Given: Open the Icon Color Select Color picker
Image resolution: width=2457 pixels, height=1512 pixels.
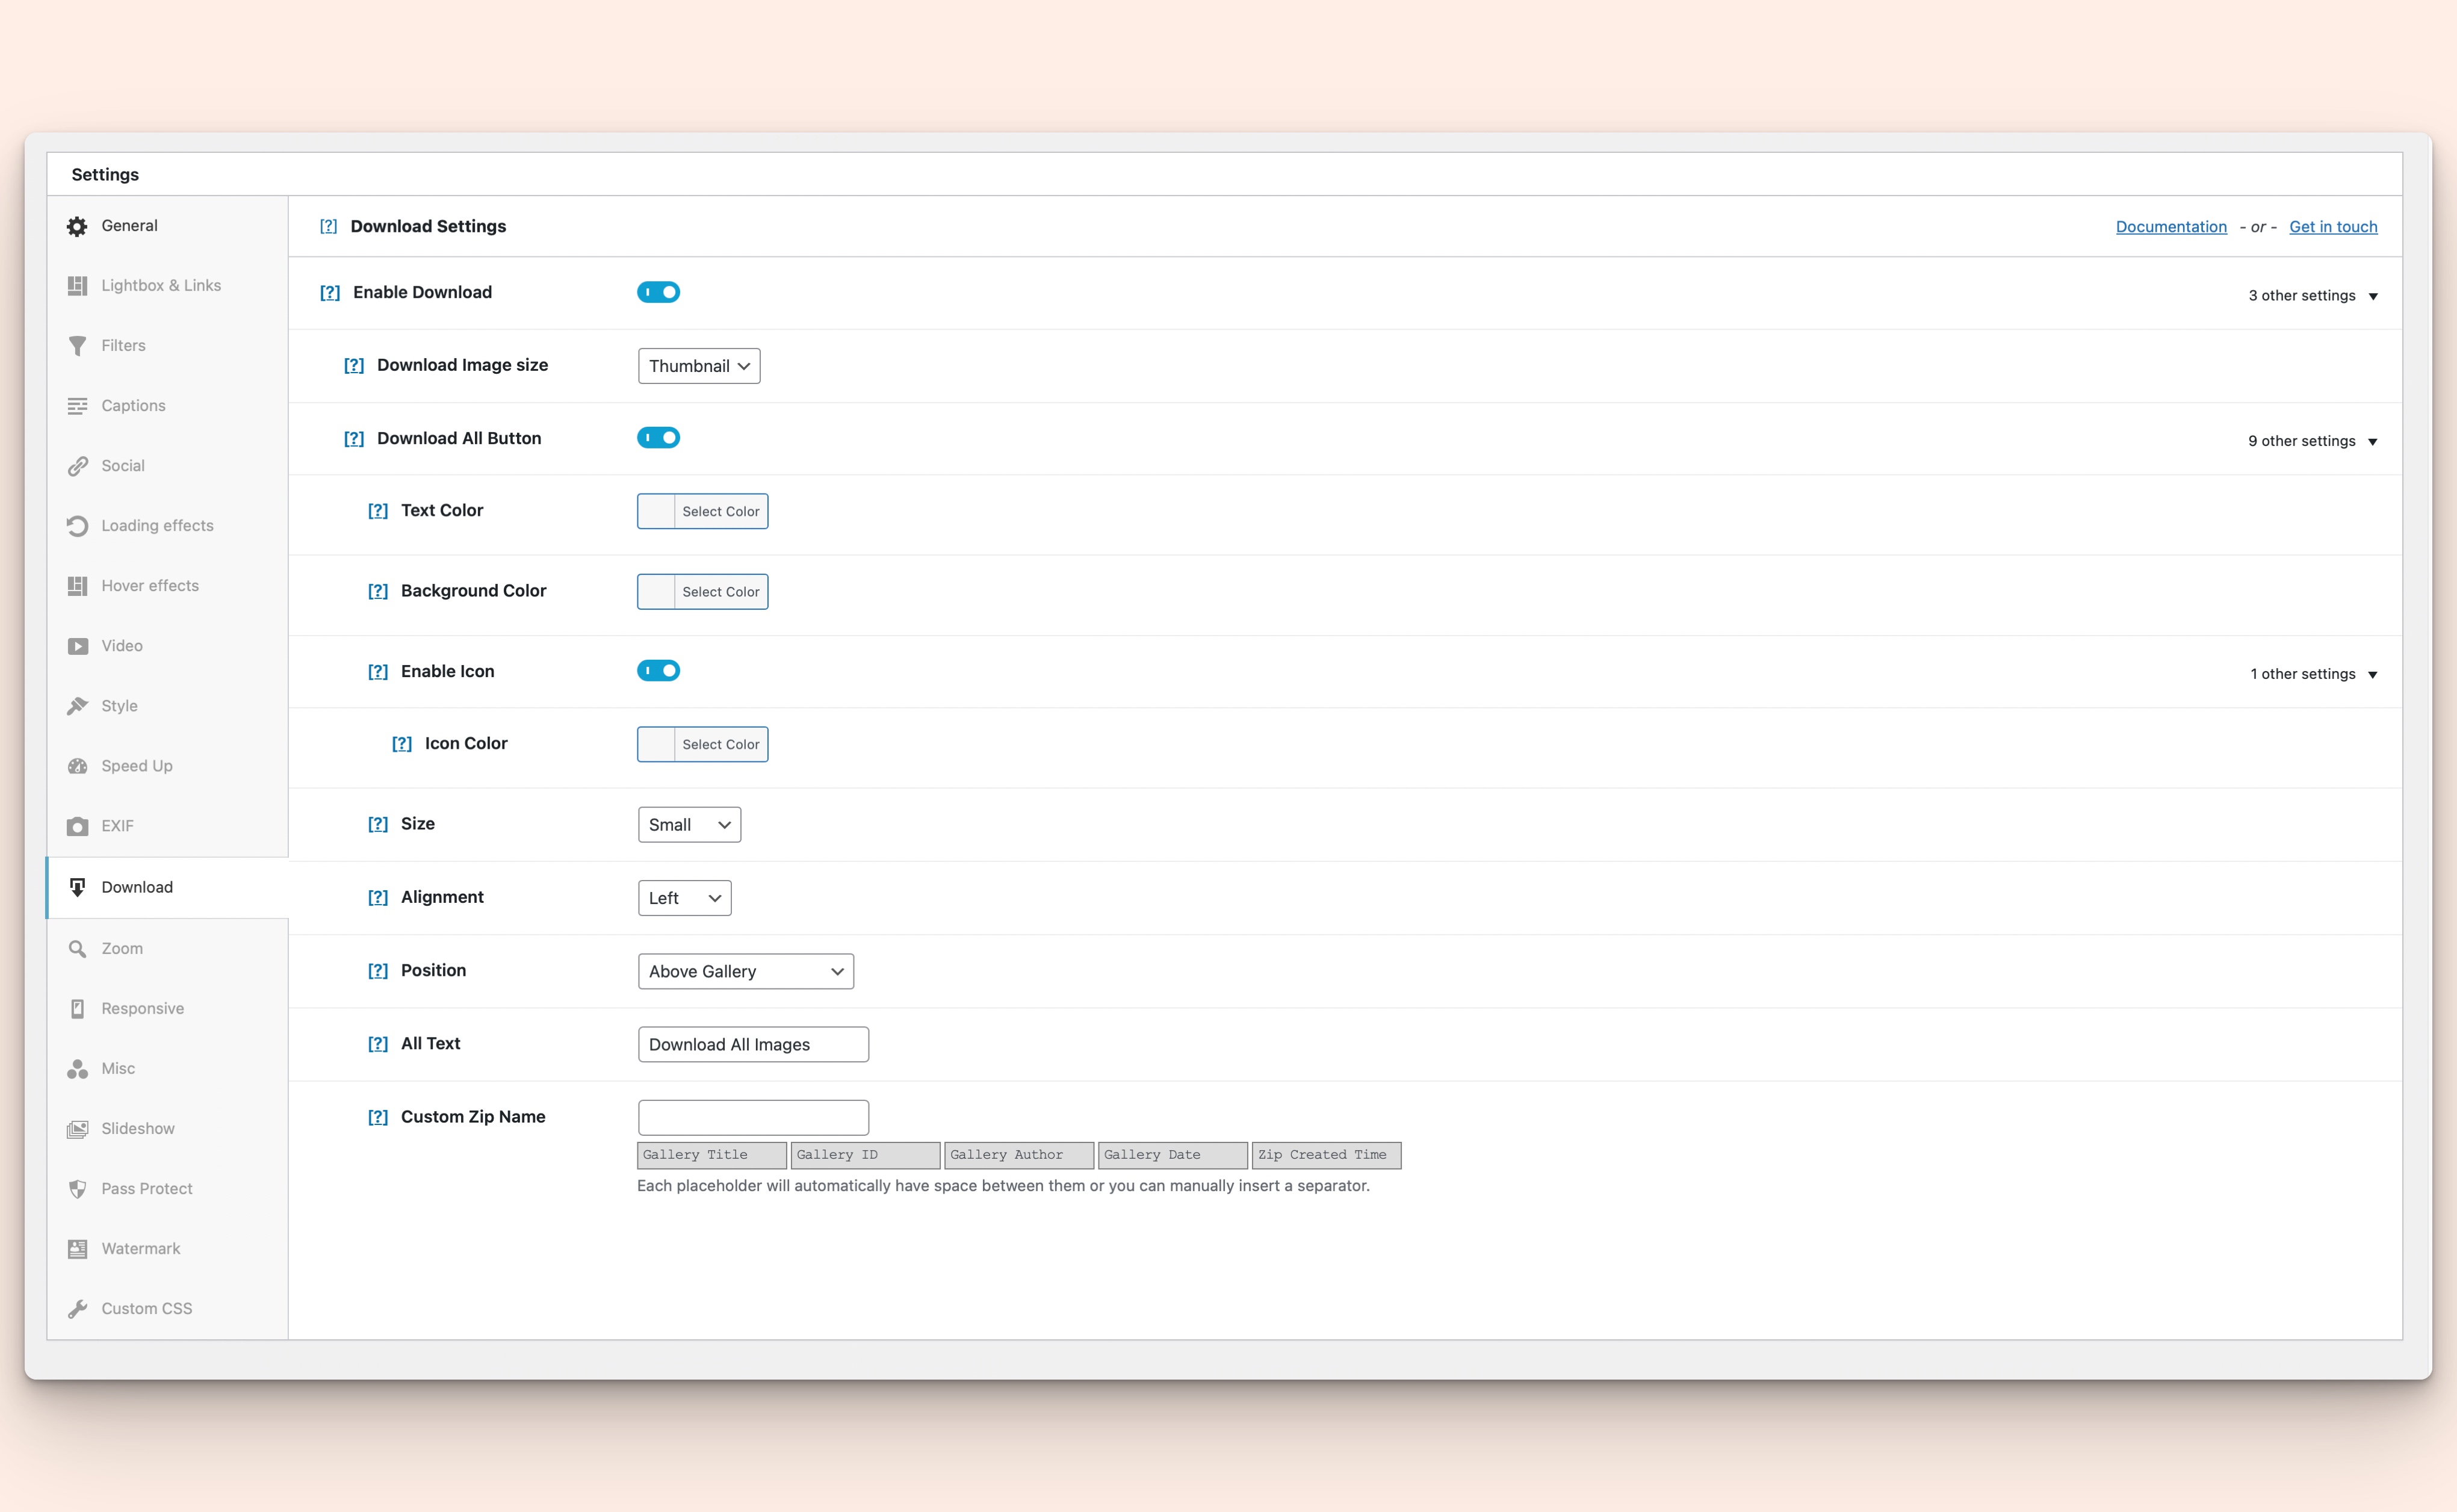Looking at the screenshot, I should 703,744.
